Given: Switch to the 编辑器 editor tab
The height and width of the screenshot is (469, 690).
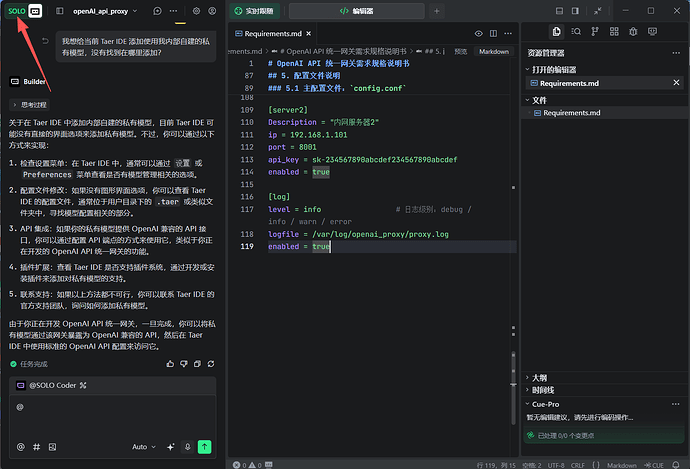Looking at the screenshot, I should (x=357, y=11).
